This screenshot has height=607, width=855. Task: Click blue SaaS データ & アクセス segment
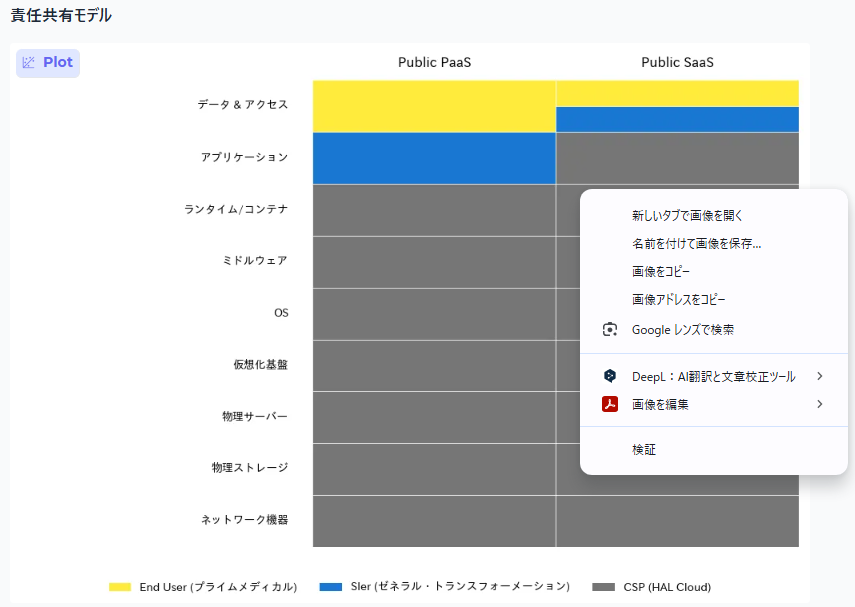[677, 119]
